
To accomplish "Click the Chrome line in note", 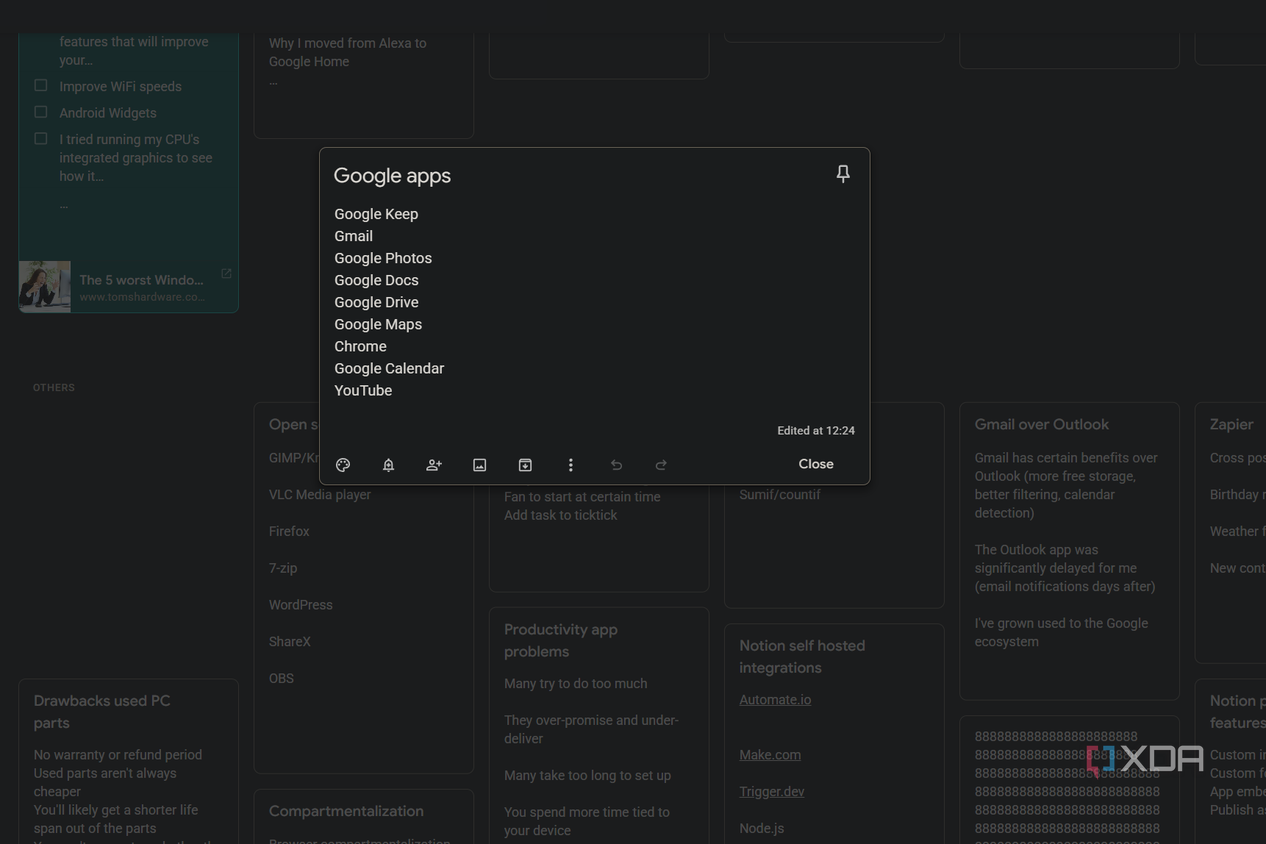I will pyautogui.click(x=360, y=346).
